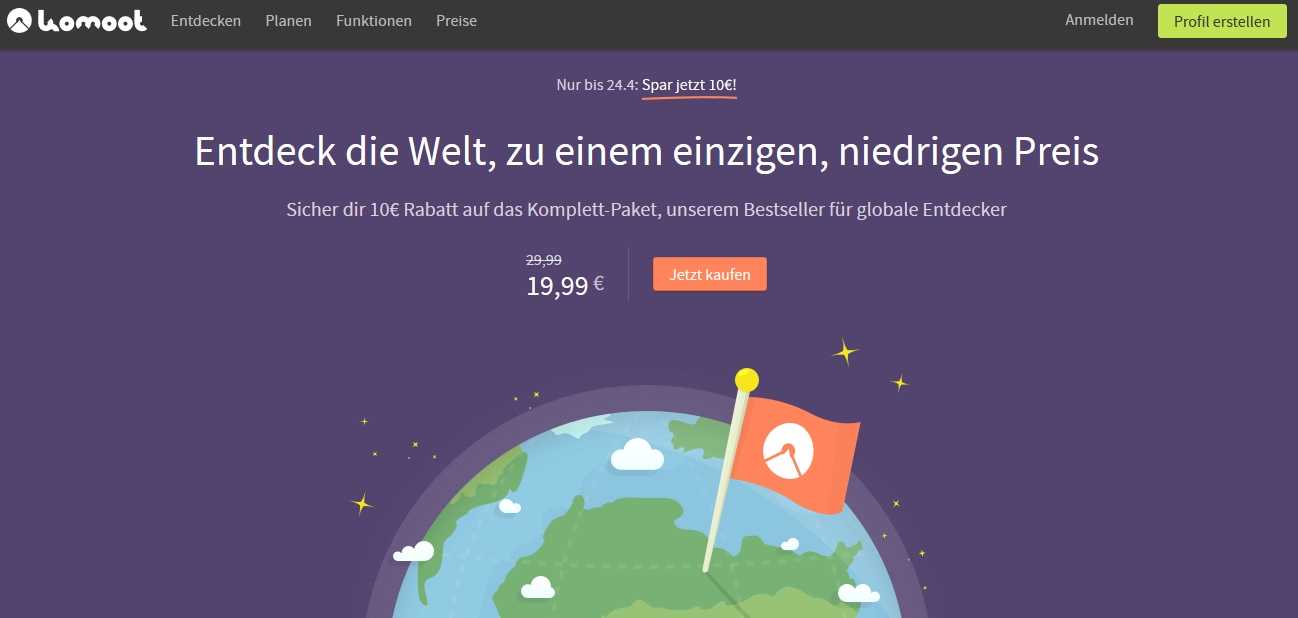Click the big yellow star near the flag

[x=846, y=352]
